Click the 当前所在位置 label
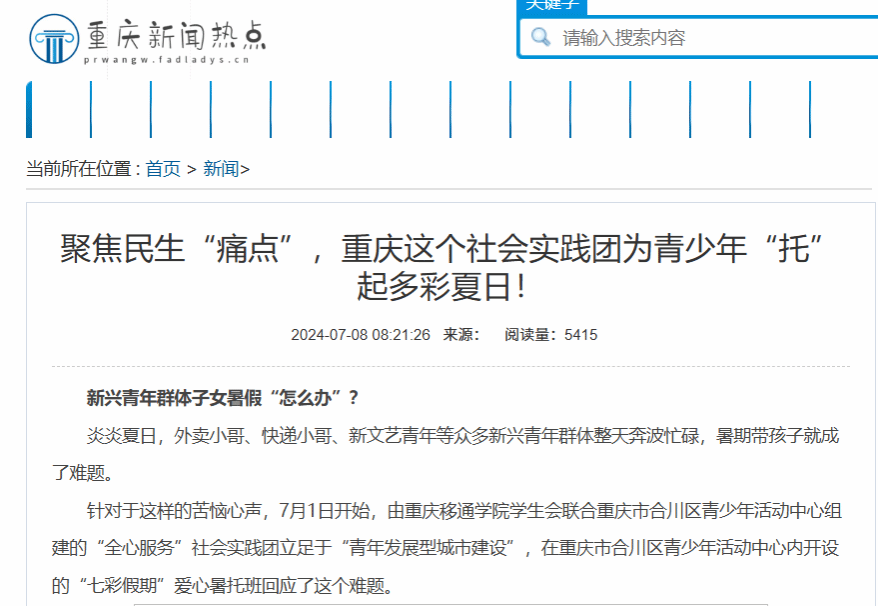 pos(82,169)
